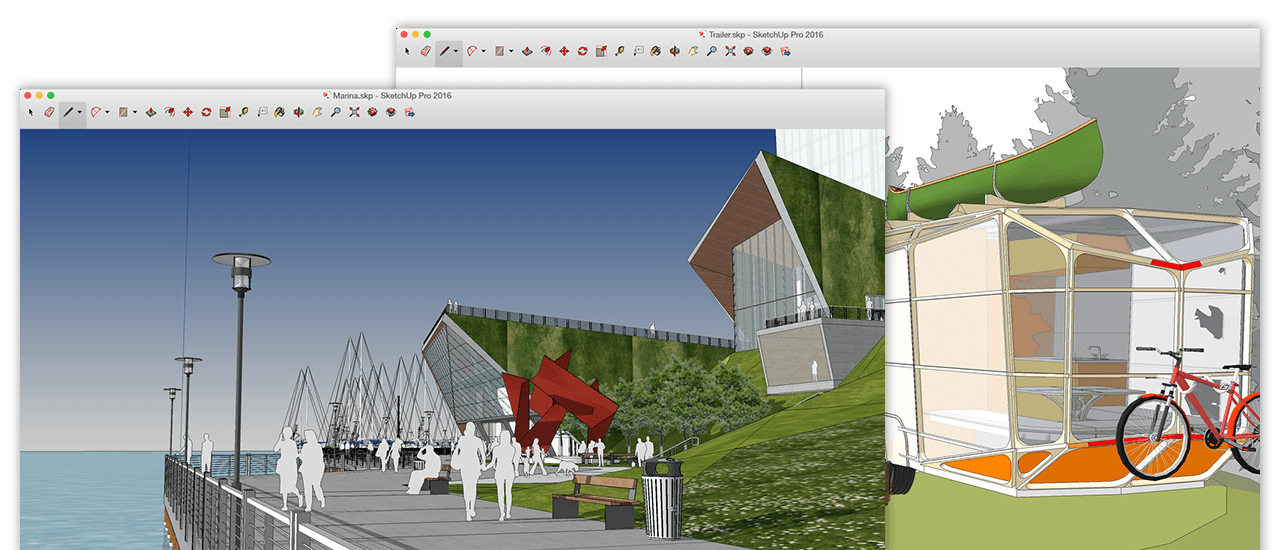Activate Push/Pull tool in Trailer window
1280x550 pixels.
(x=527, y=50)
